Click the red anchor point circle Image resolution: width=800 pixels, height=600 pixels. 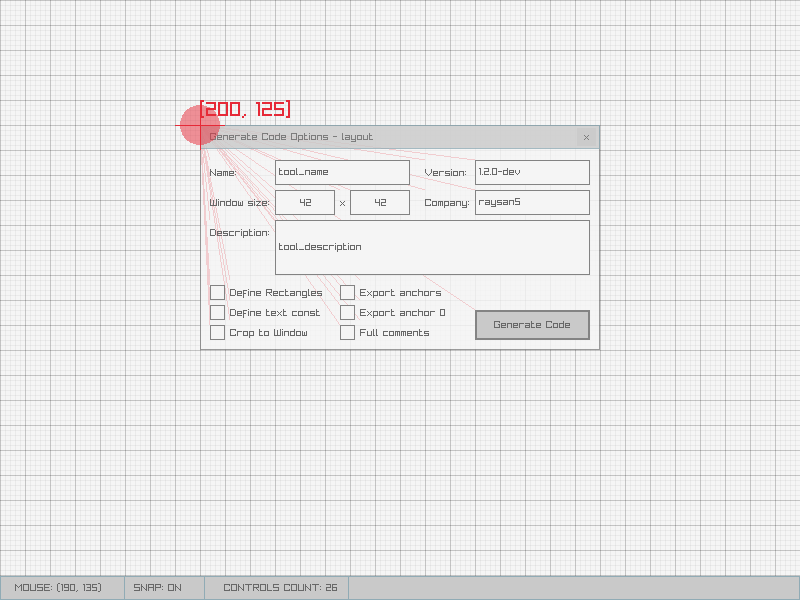pyautogui.click(x=199, y=125)
